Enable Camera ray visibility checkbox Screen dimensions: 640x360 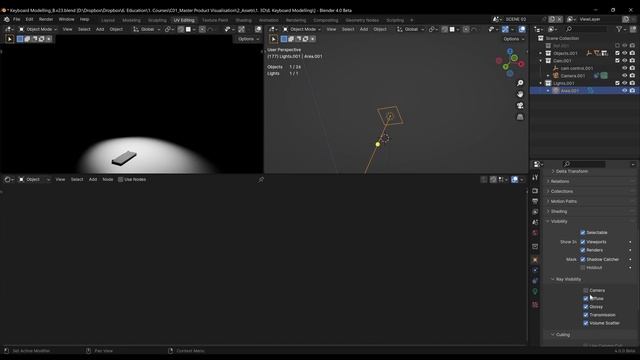click(x=586, y=290)
